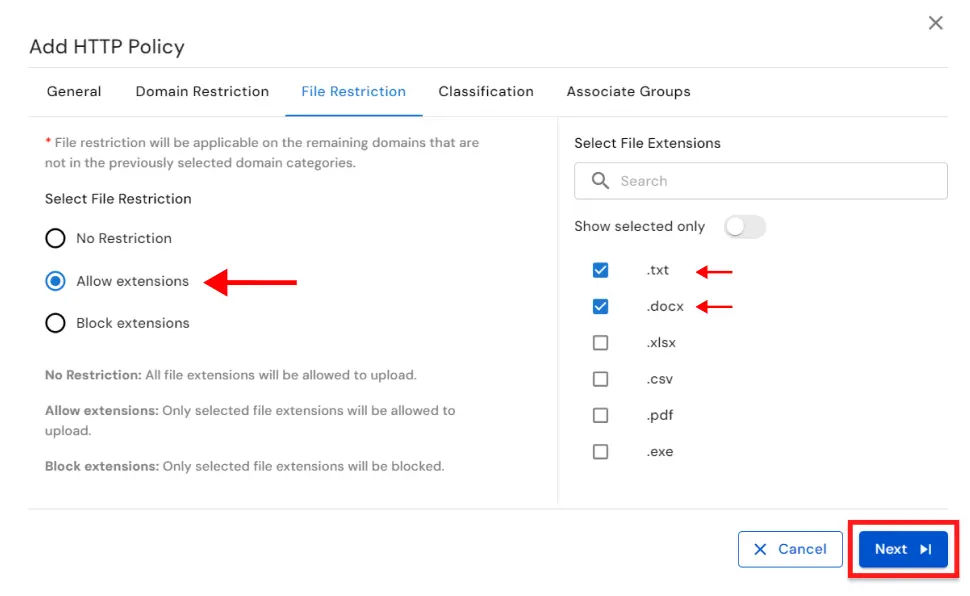Select the No Restriction radio button
Image resolution: width=970 pixels, height=596 pixels.
(x=56, y=239)
